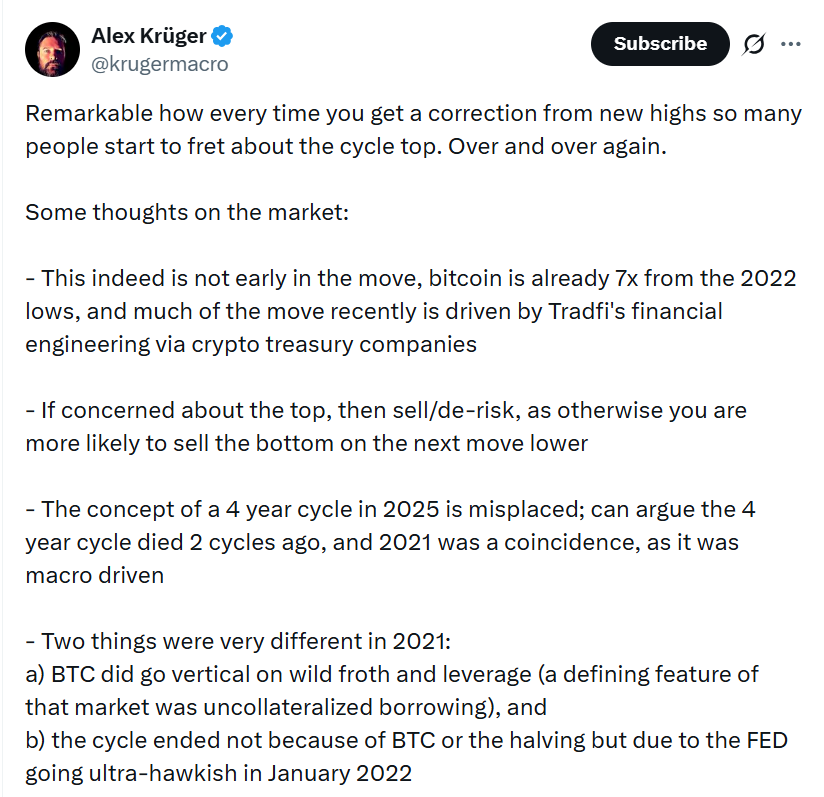Click the line "engineering via crypto treasury companies"
This screenshot has height=797, width=824.
coord(251,345)
